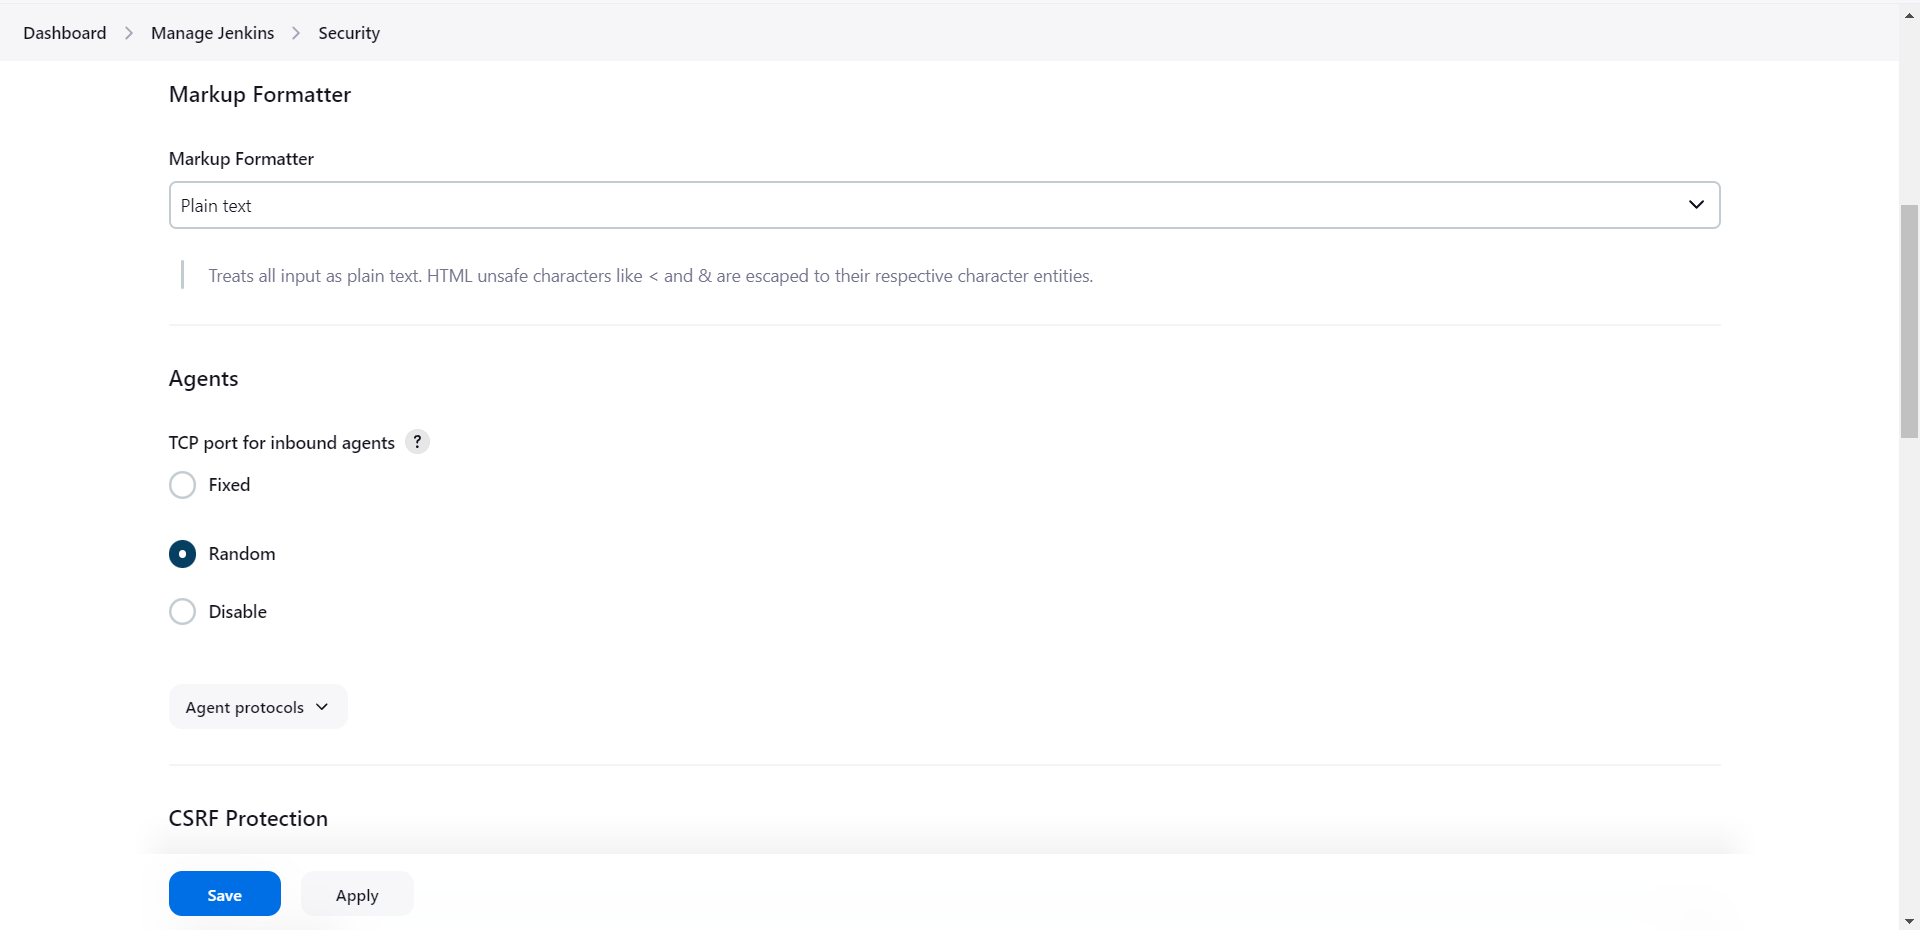Screen dimensions: 1920x930
Task: Select the Disable TCP port option
Action: [x=182, y=612]
